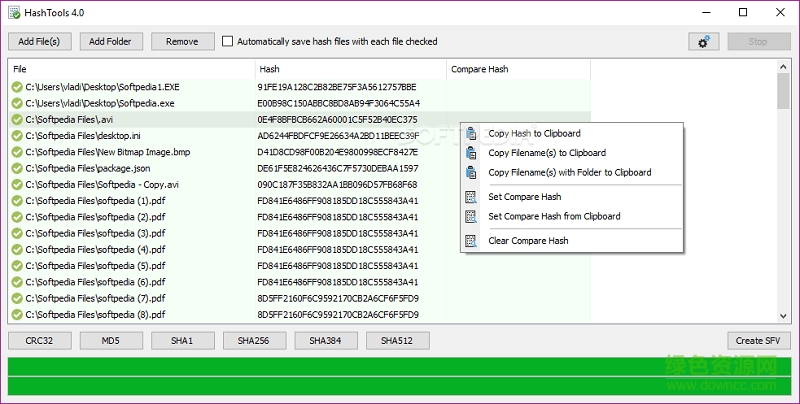Click hash E00B98C150ABBC8BD8AB94F3064C55A4
Screen dimensions: 800x404
pos(339,104)
